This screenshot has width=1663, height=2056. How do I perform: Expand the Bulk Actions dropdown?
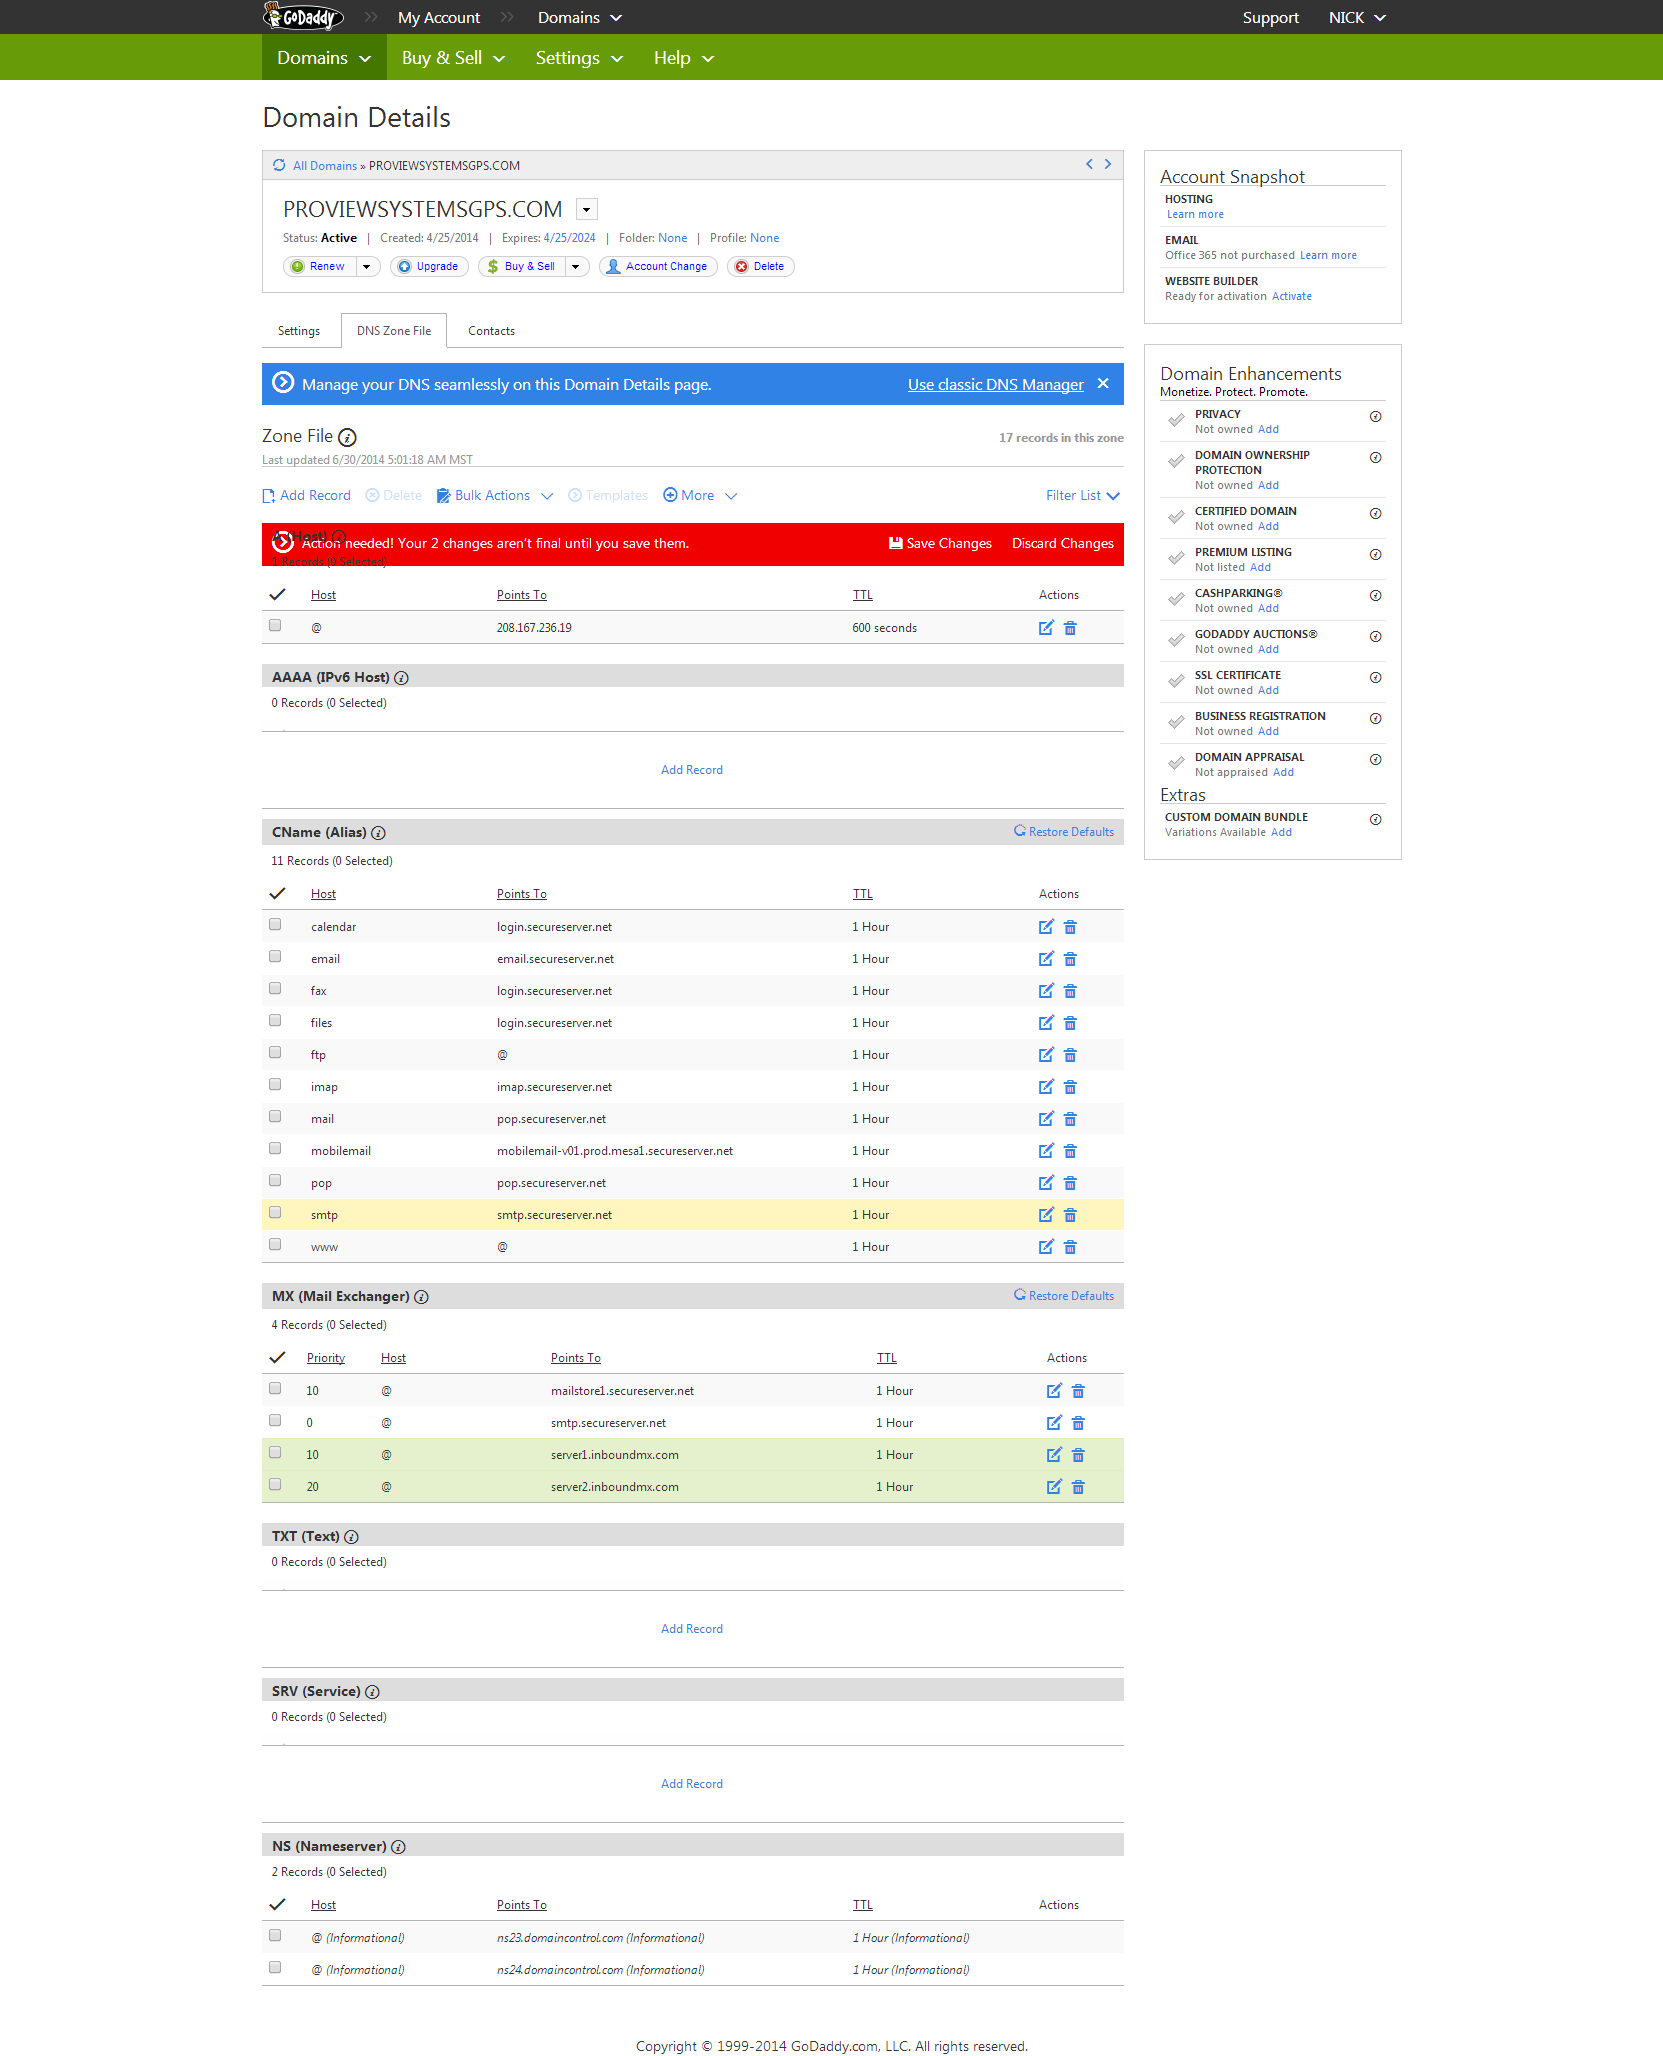pos(495,496)
